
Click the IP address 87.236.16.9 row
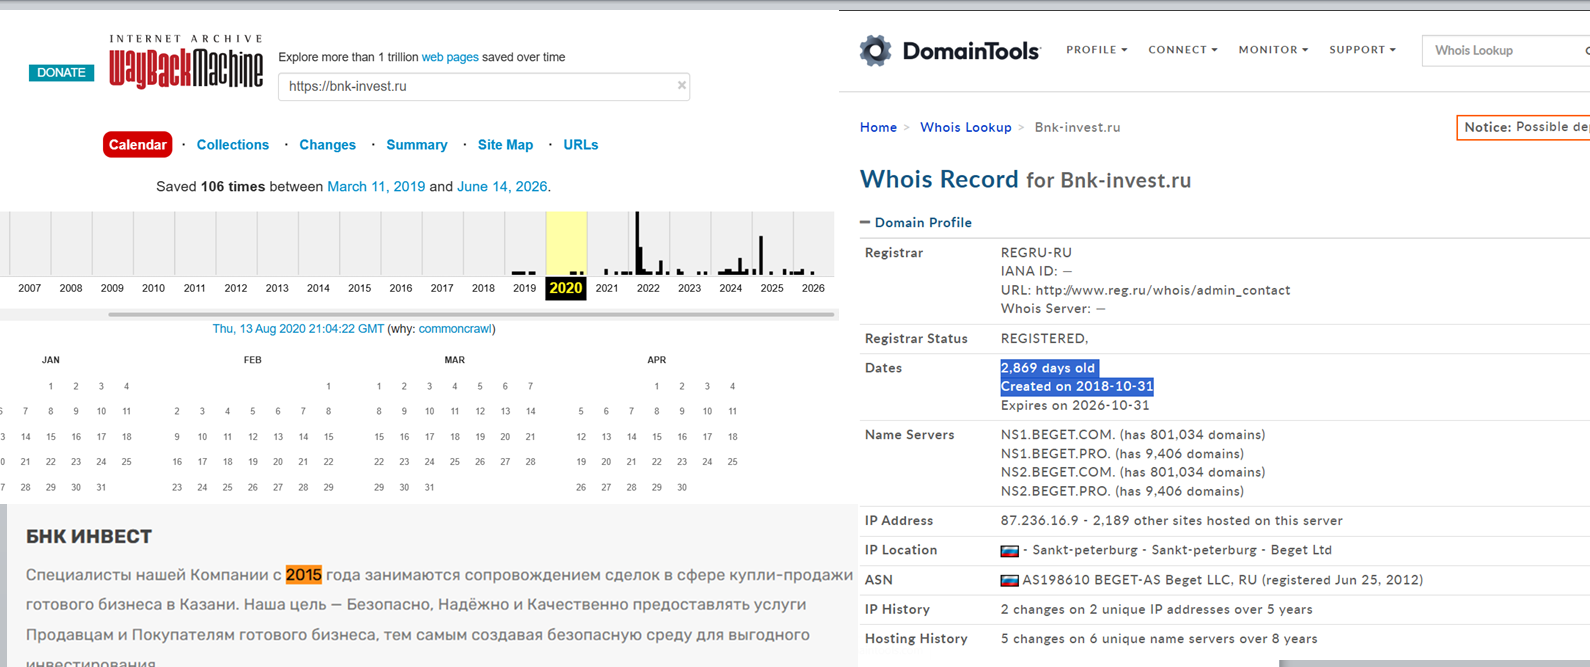[x=1172, y=521]
